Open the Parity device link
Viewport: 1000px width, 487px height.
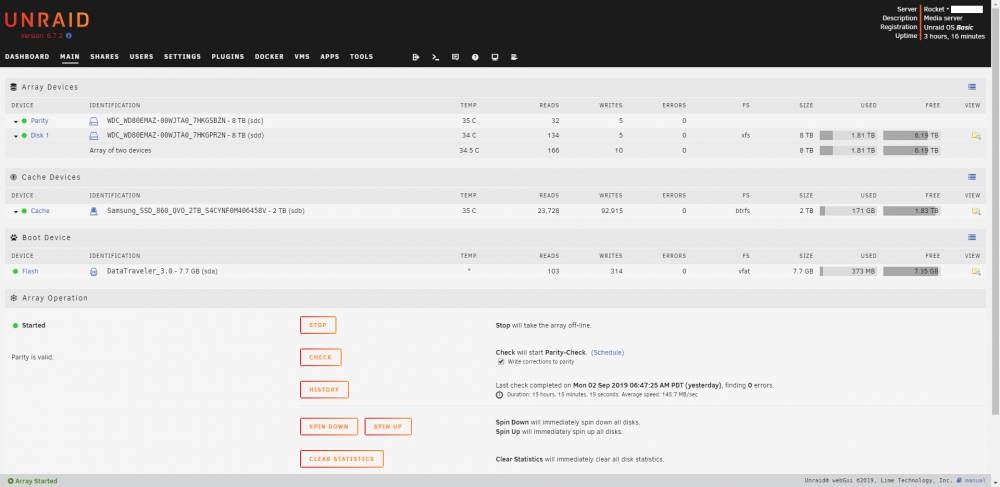(40, 120)
